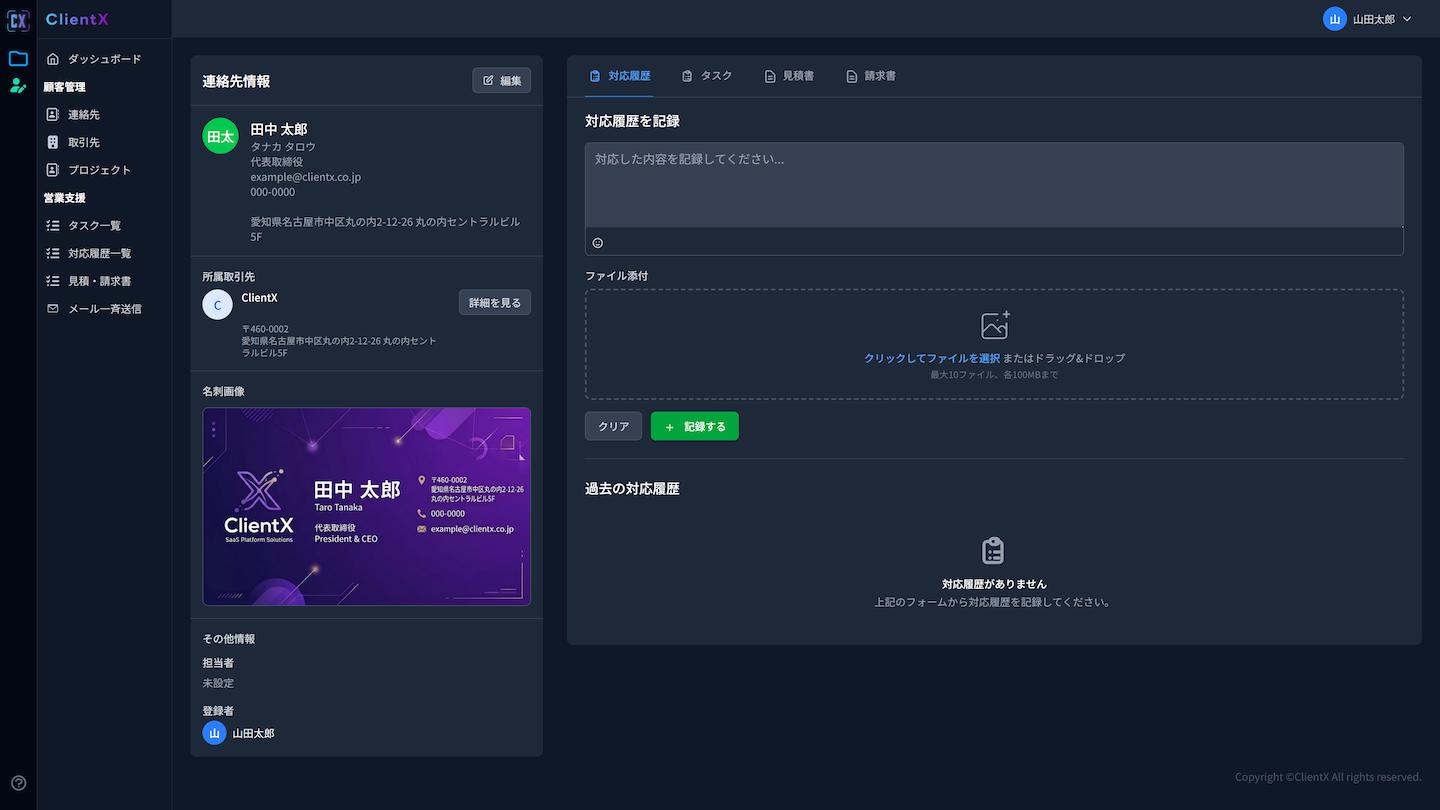Screen dimensions: 1440x810
Task: Switch to the 見積書 tab
Action: pos(789,74)
